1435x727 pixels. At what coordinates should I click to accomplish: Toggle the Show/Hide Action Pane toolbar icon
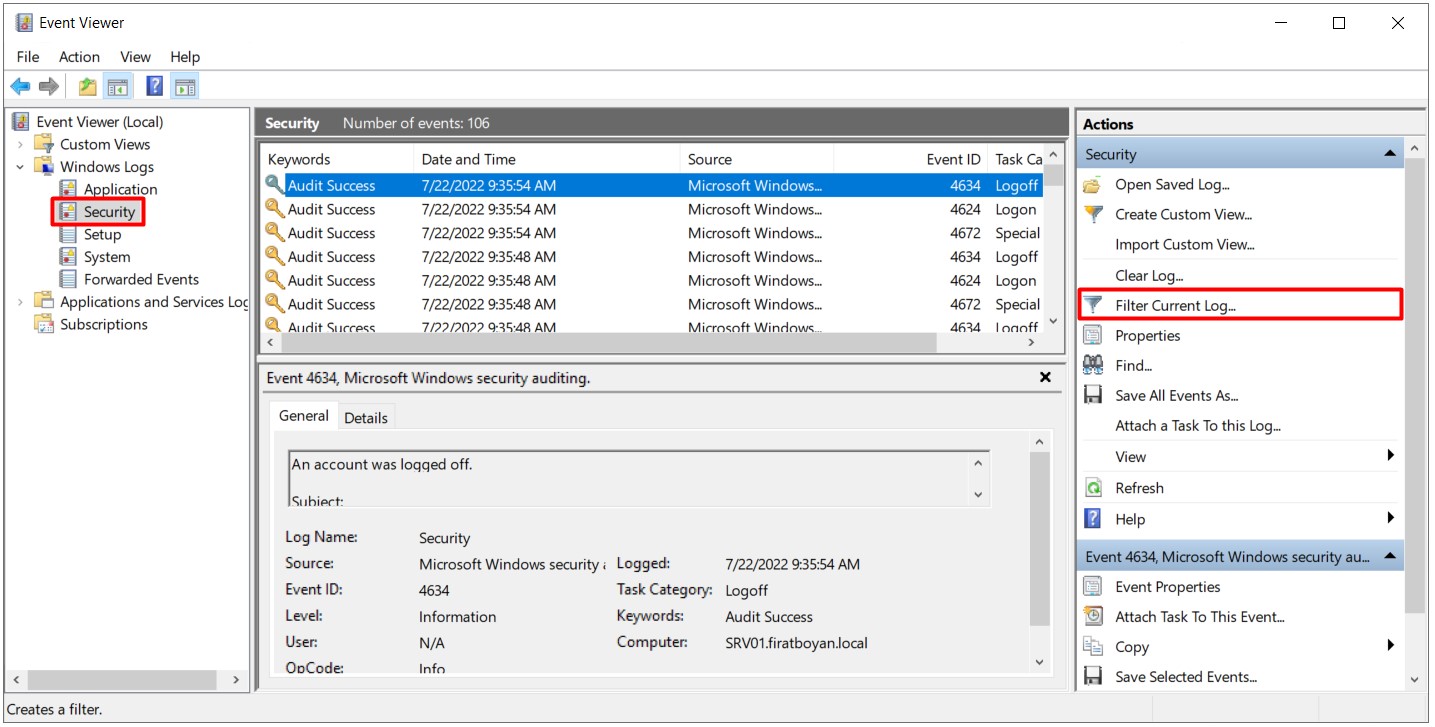pyautogui.click(x=184, y=87)
